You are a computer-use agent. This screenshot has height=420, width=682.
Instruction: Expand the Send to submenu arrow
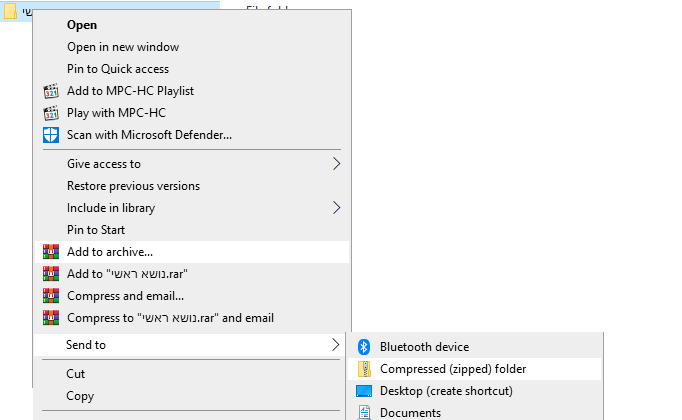pos(335,345)
